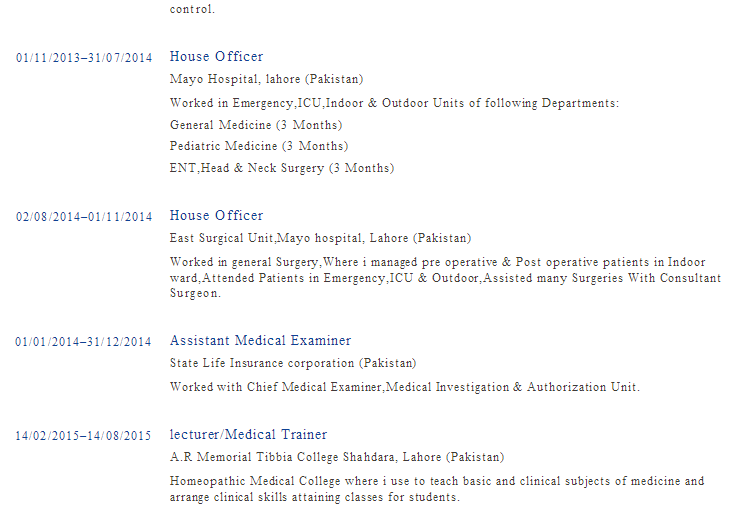Click the "Homeopathic Medical College" description paragraph

436,489
